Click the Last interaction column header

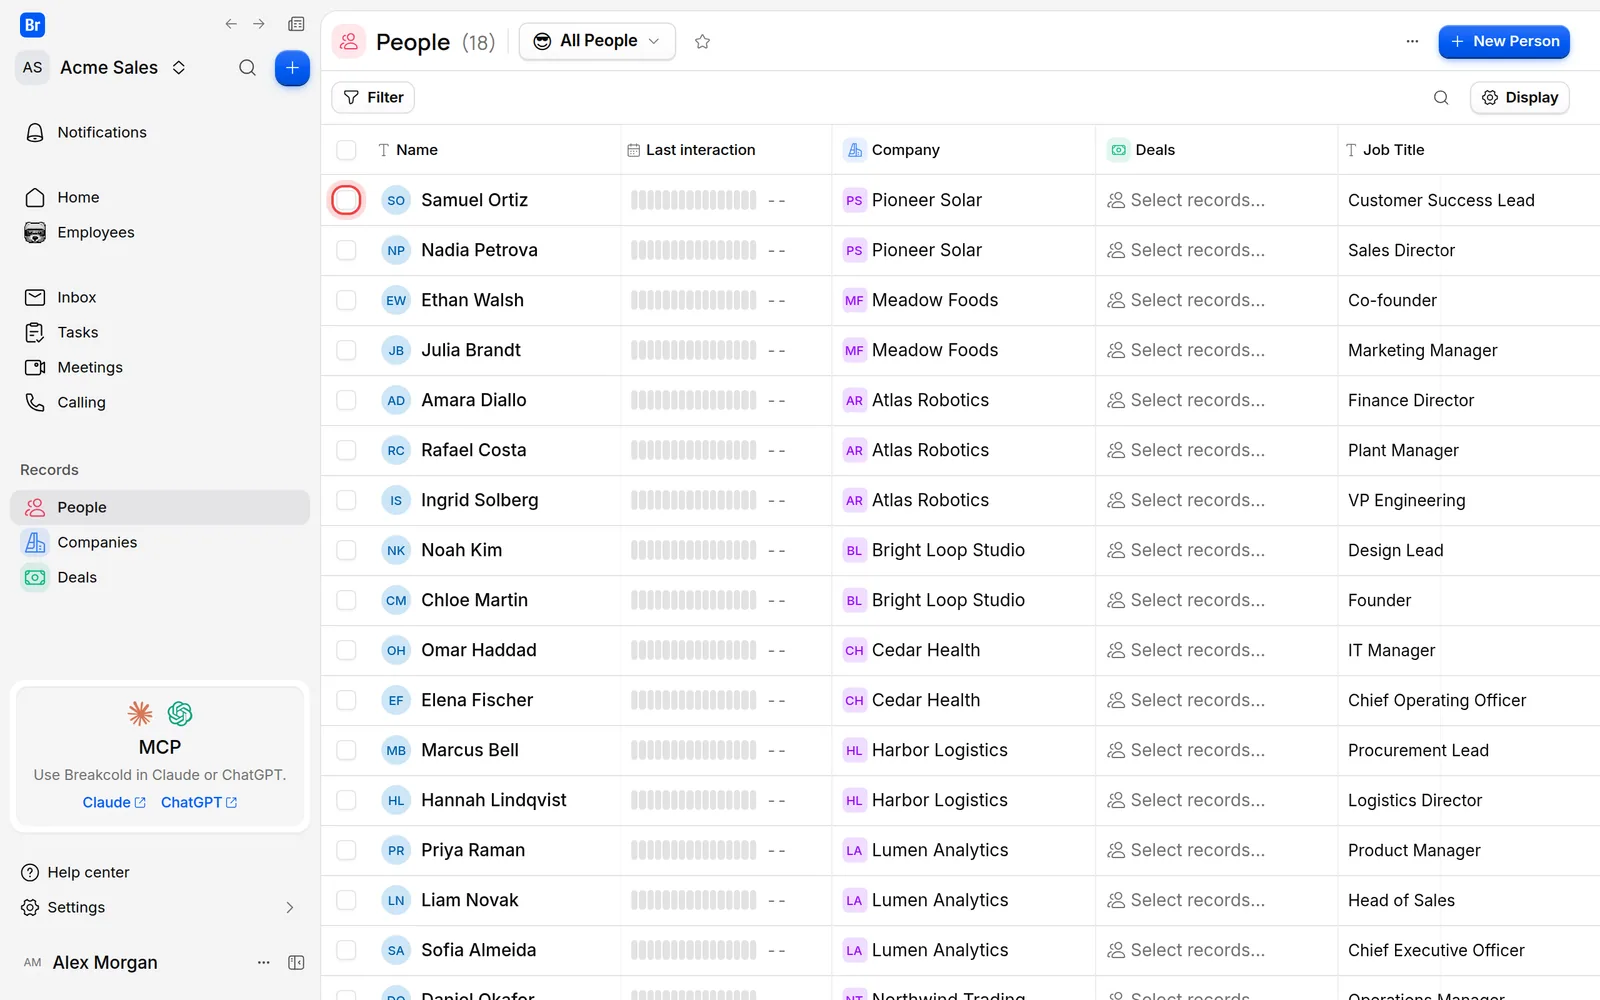(691, 150)
